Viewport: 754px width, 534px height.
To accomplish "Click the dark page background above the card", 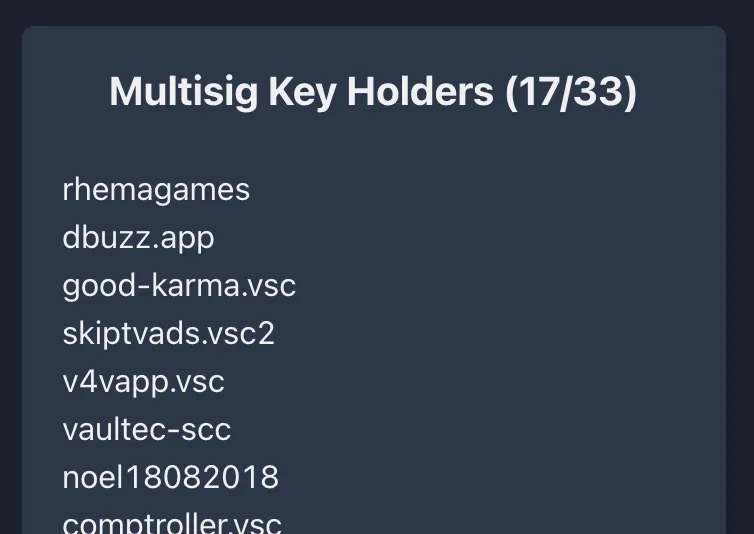I will click(x=377, y=12).
